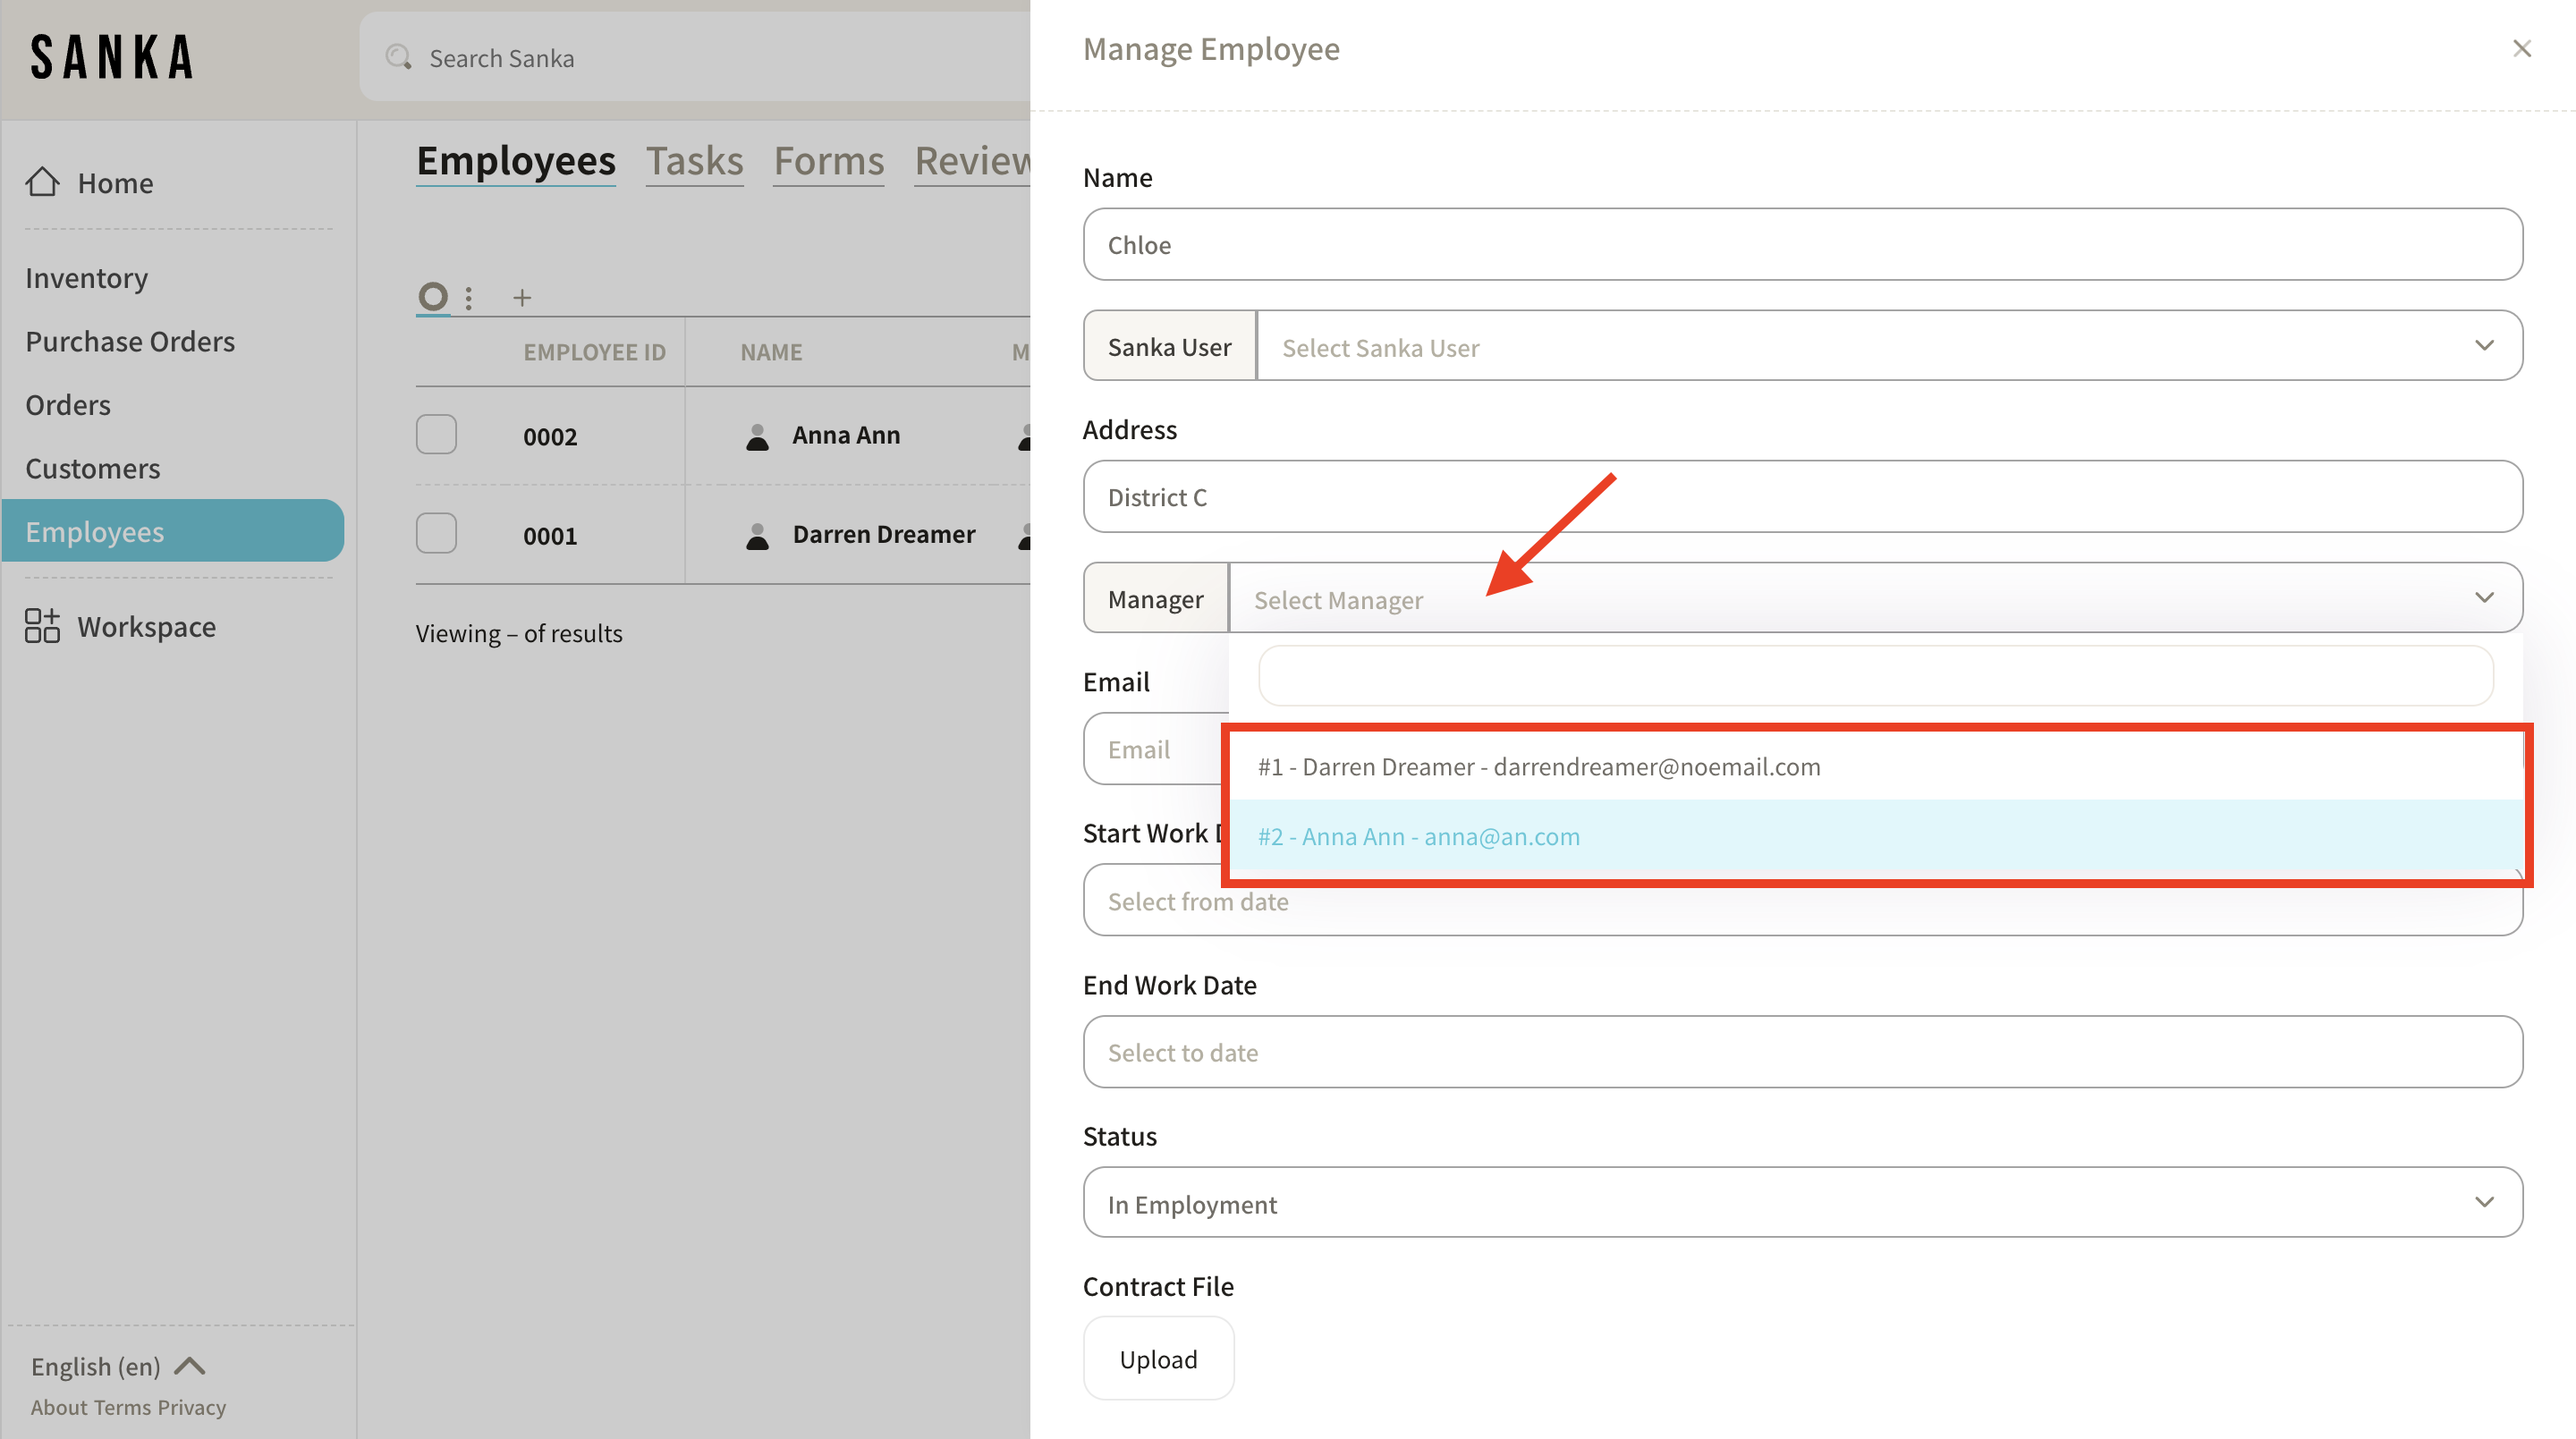This screenshot has width=2576, height=1439.
Task: Expand the language selector caret
Action: click(x=190, y=1366)
